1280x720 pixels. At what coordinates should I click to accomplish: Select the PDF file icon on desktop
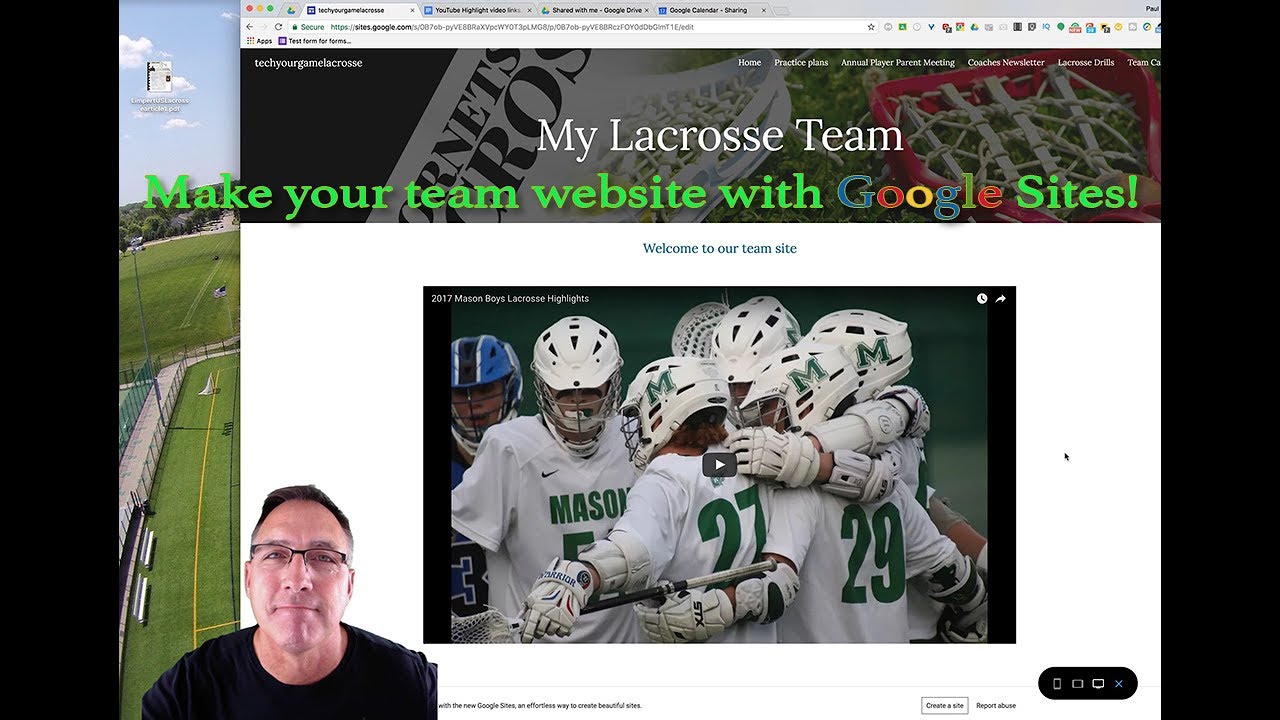coord(158,76)
